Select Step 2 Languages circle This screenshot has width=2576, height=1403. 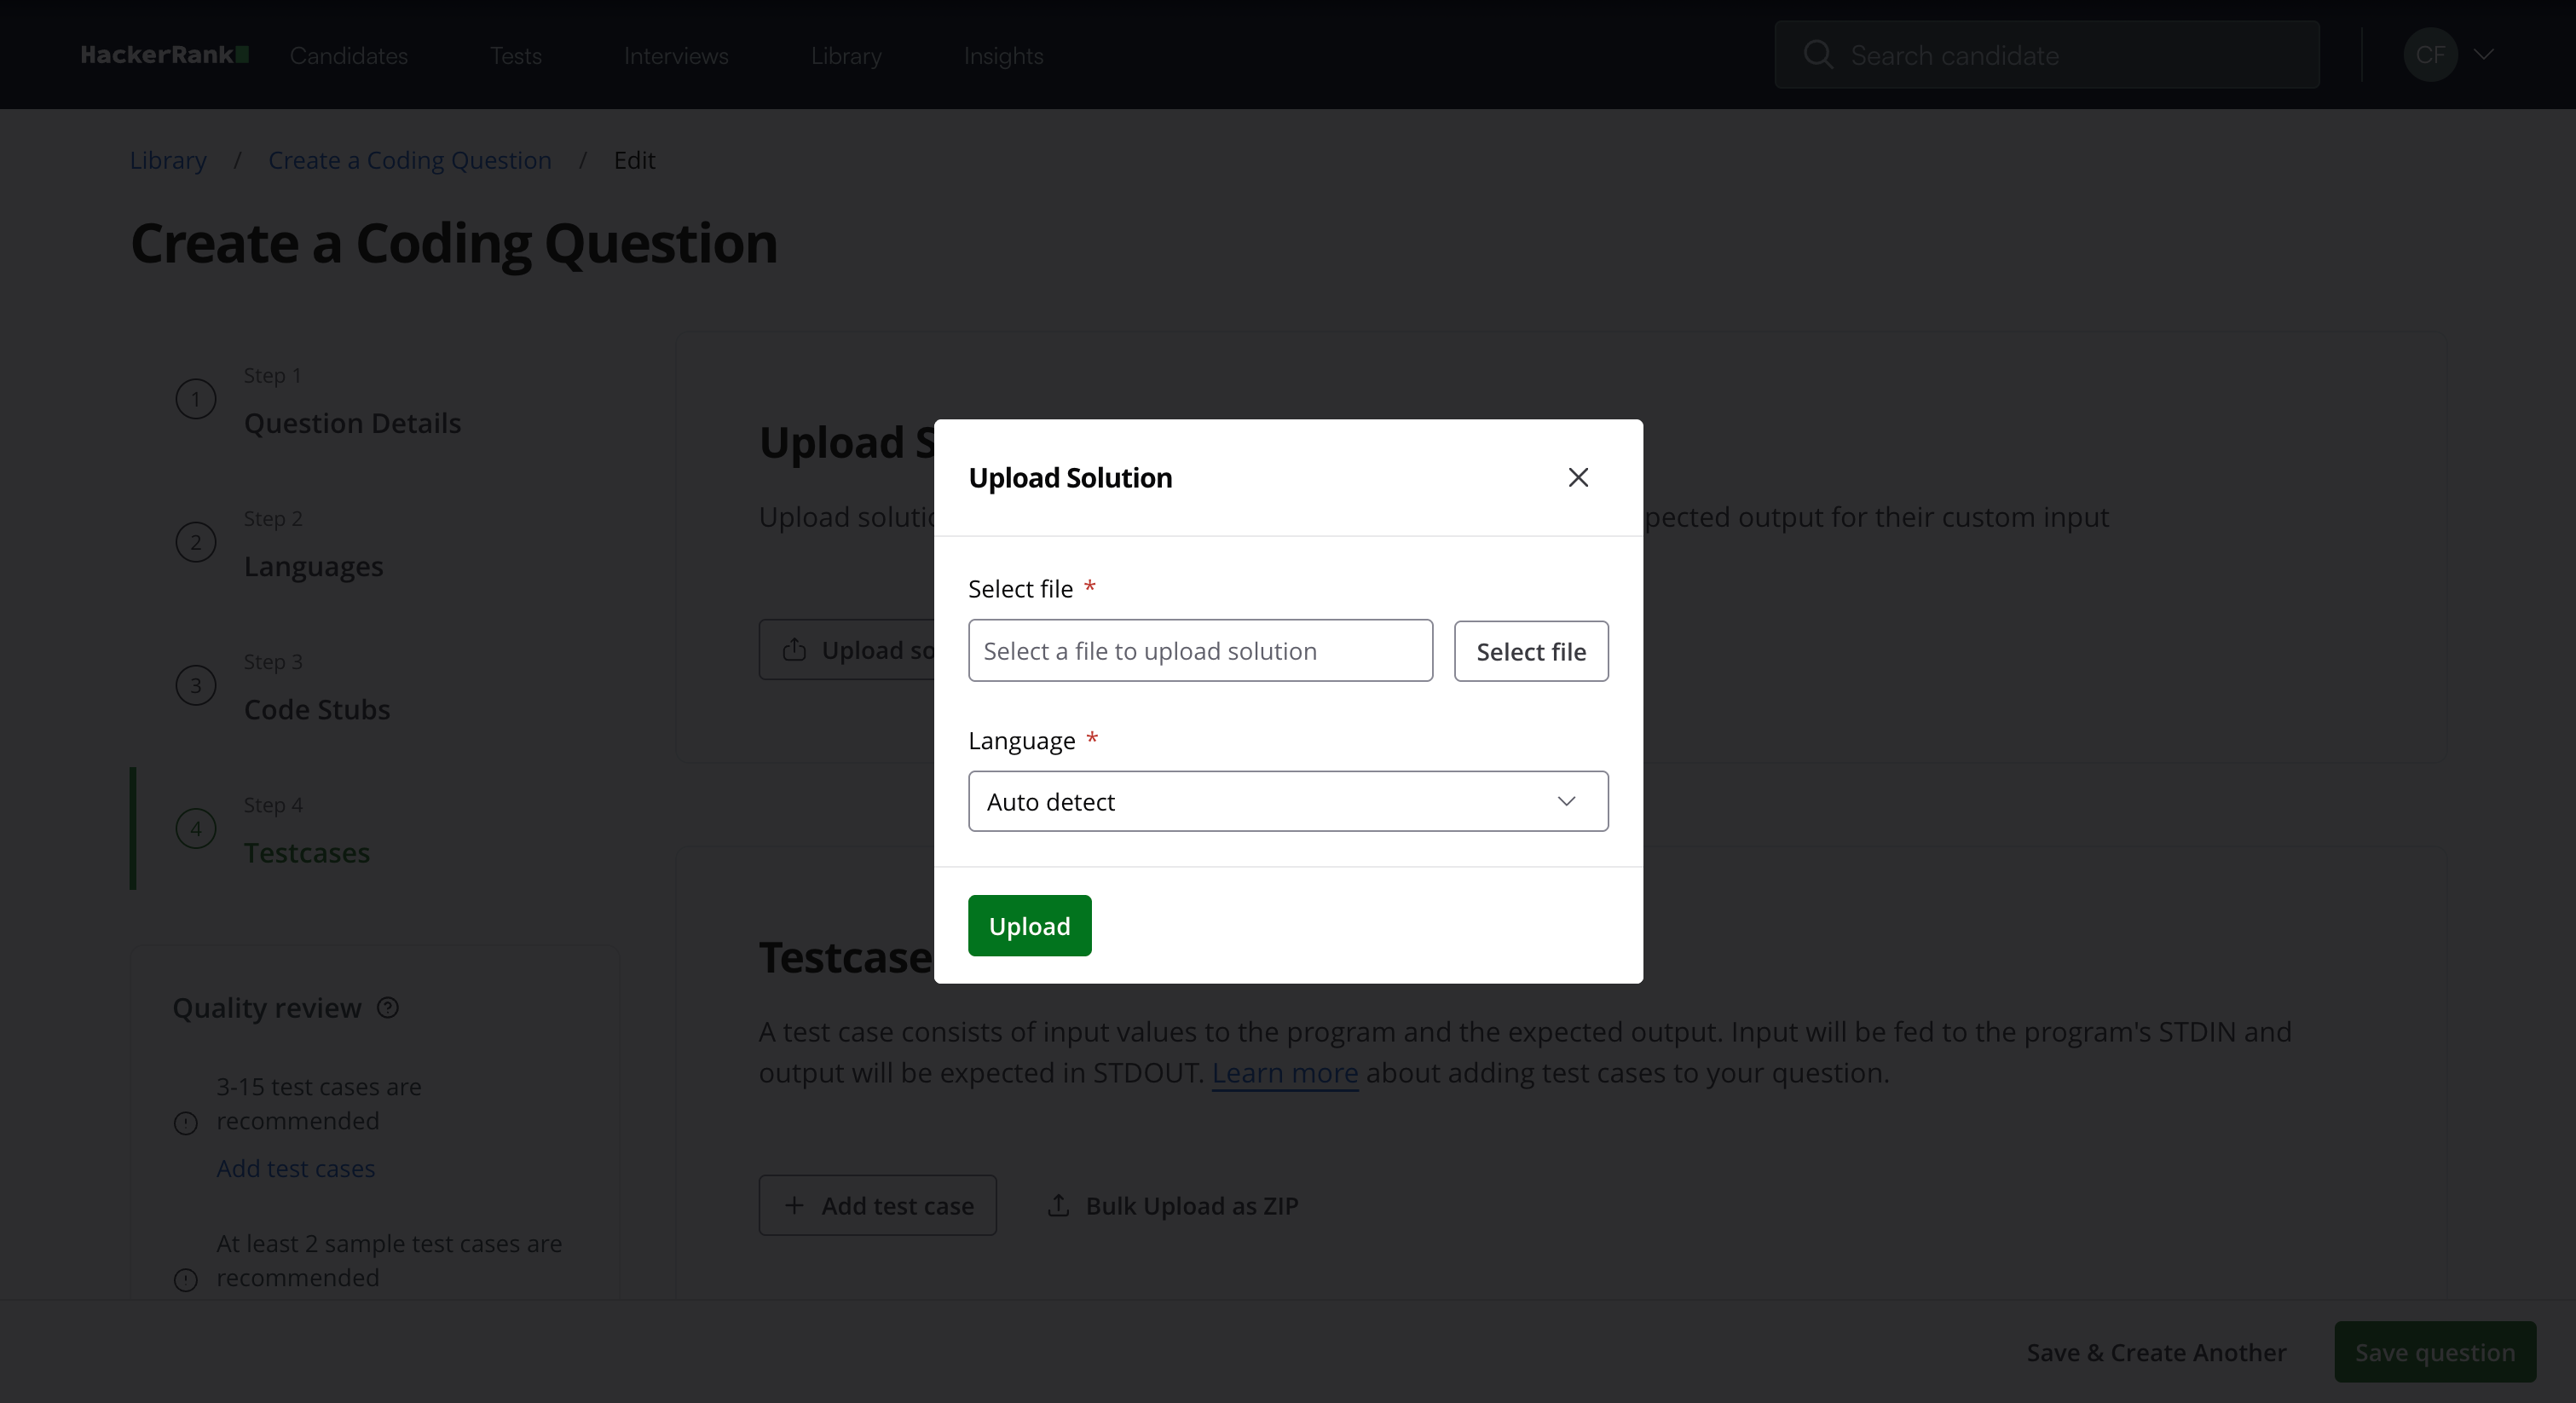point(196,542)
